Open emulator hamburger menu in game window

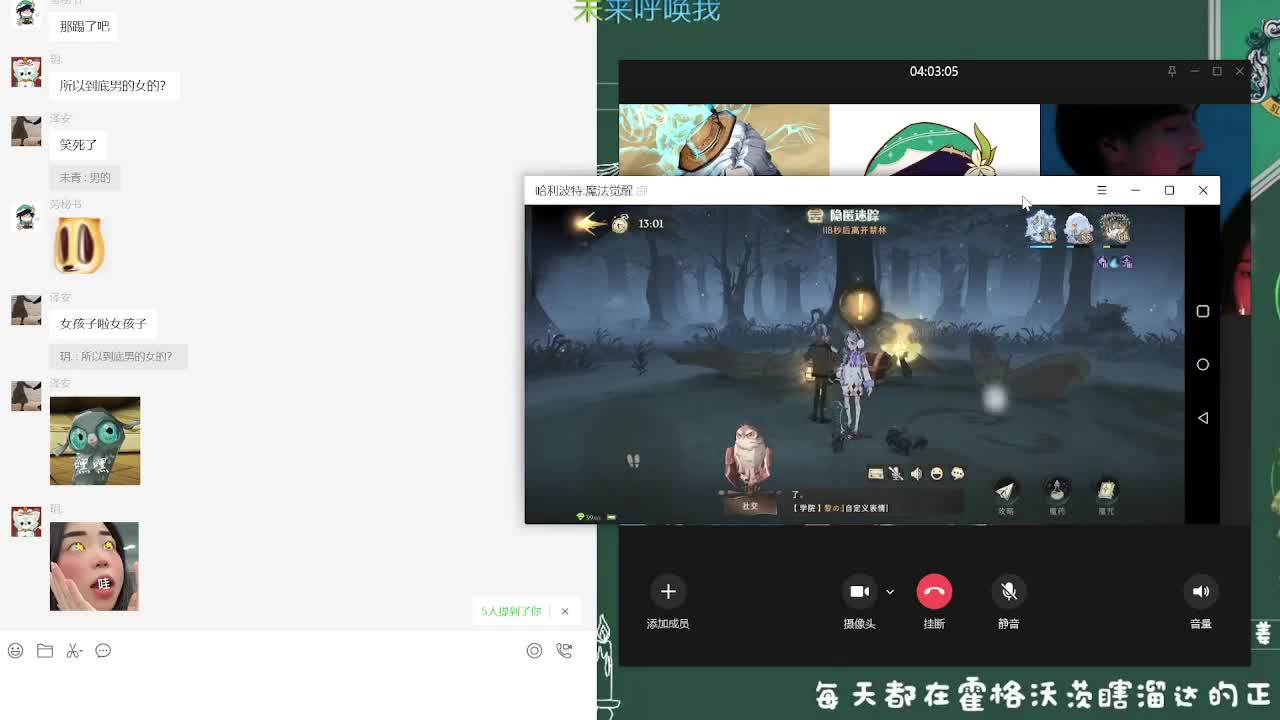coord(1101,190)
